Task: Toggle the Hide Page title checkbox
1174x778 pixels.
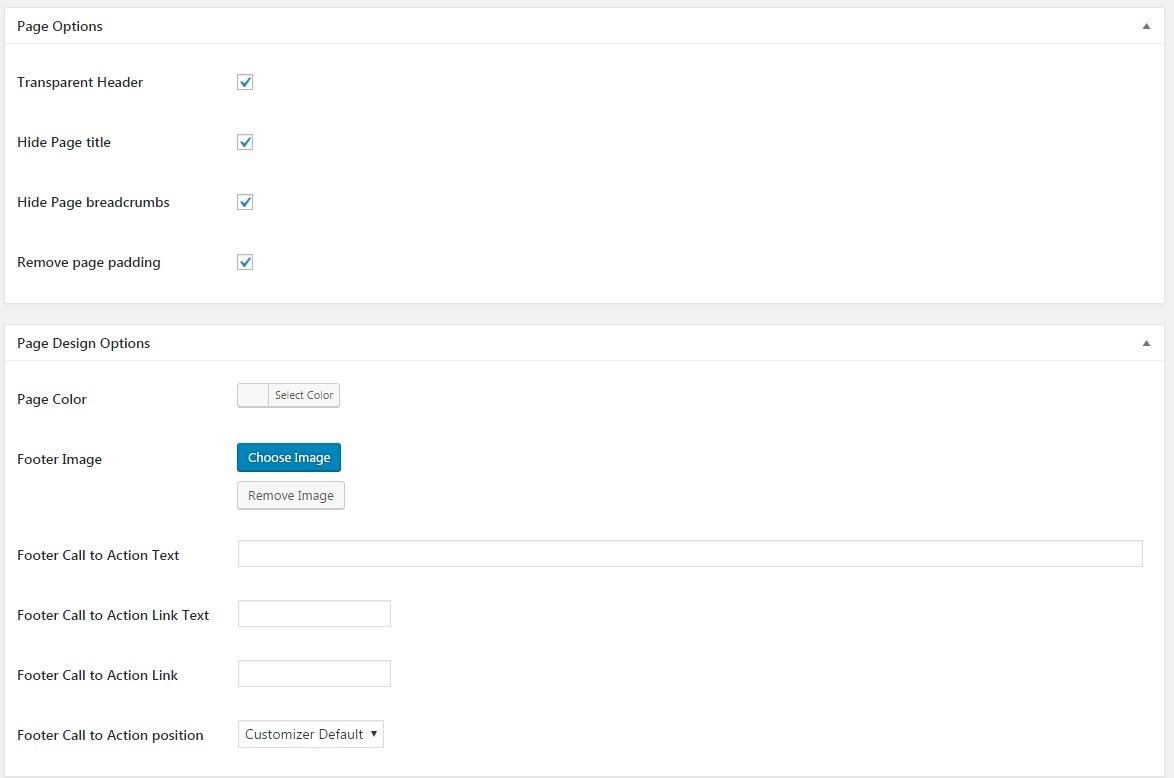Action: (x=245, y=142)
